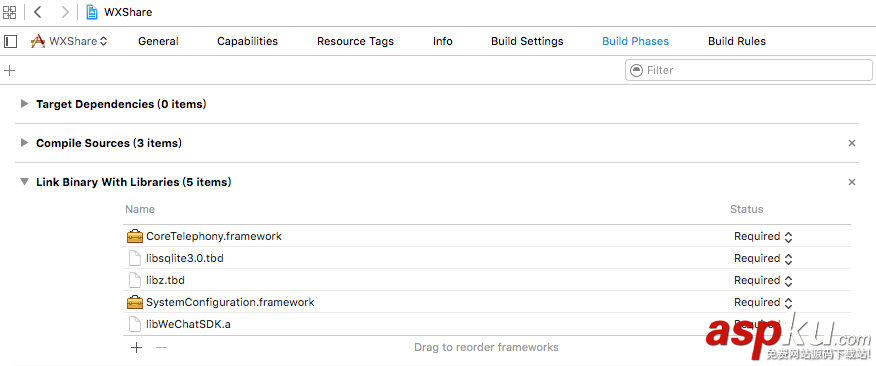Image resolution: width=876 pixels, height=366 pixels.
Task: Select CoreTelephony.framework toolbox icon
Action: tap(135, 236)
